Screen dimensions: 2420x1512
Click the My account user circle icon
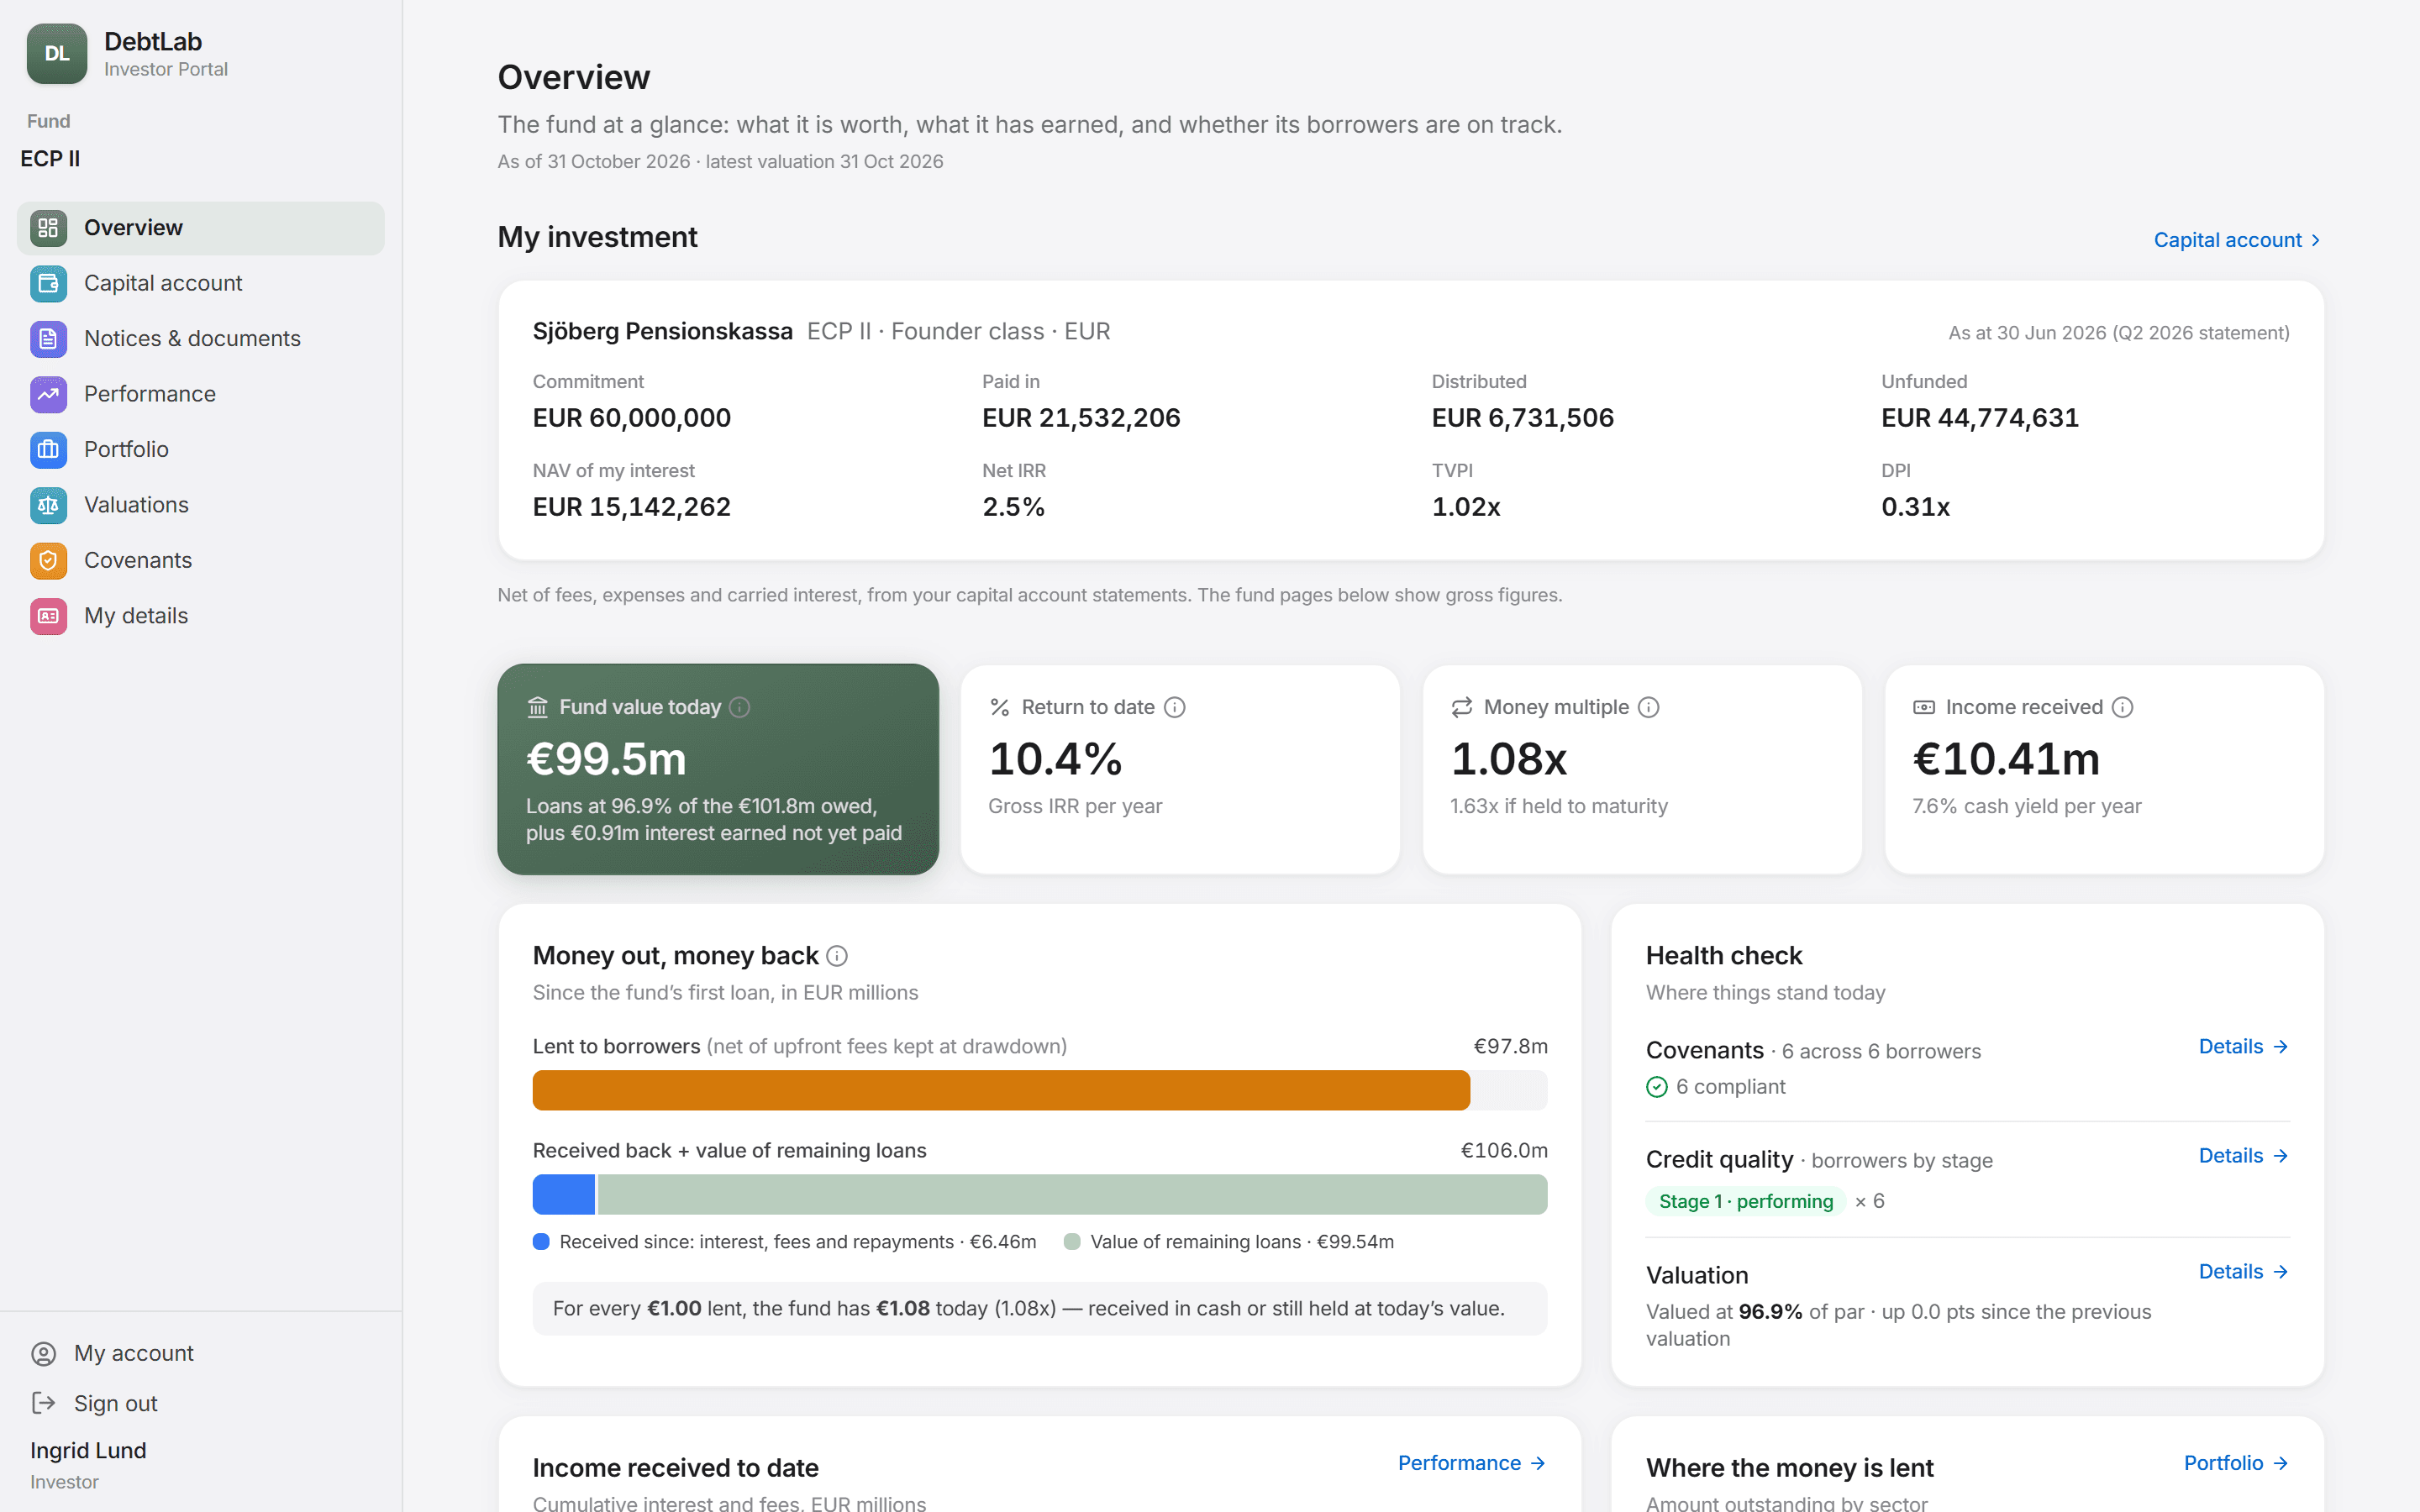[44, 1354]
